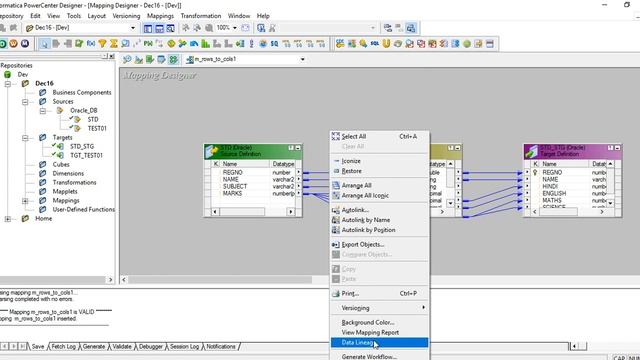640x360 pixels.
Task: Select the PX stored procedure transformation icon
Action: pos(148,43)
